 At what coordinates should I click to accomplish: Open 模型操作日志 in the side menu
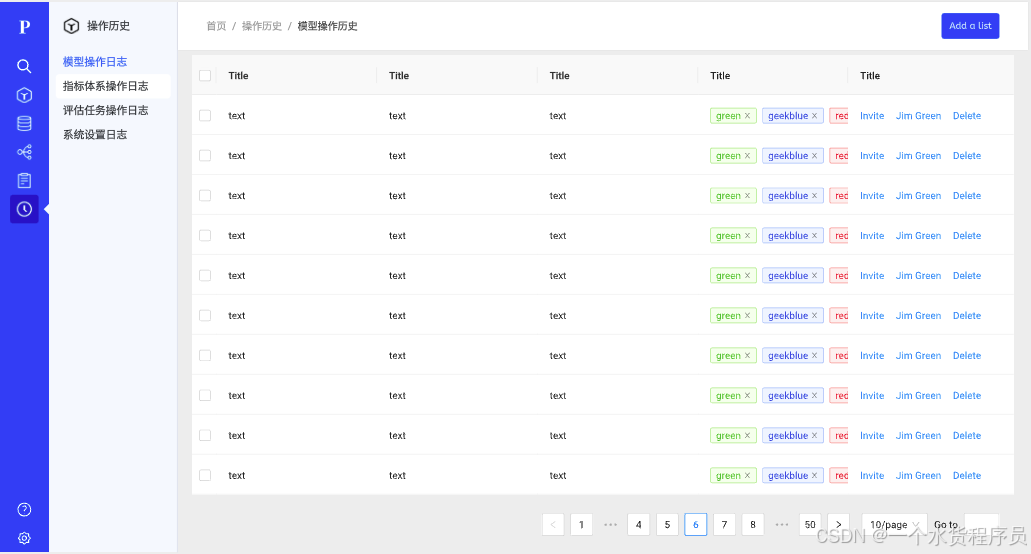click(x=95, y=62)
